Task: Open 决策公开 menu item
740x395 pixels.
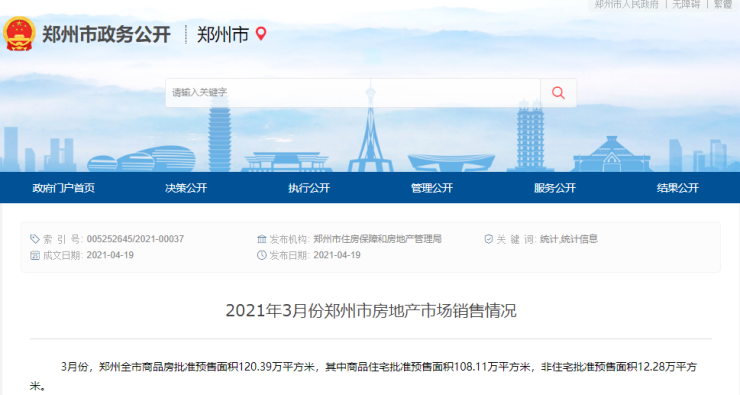Action: click(186, 188)
